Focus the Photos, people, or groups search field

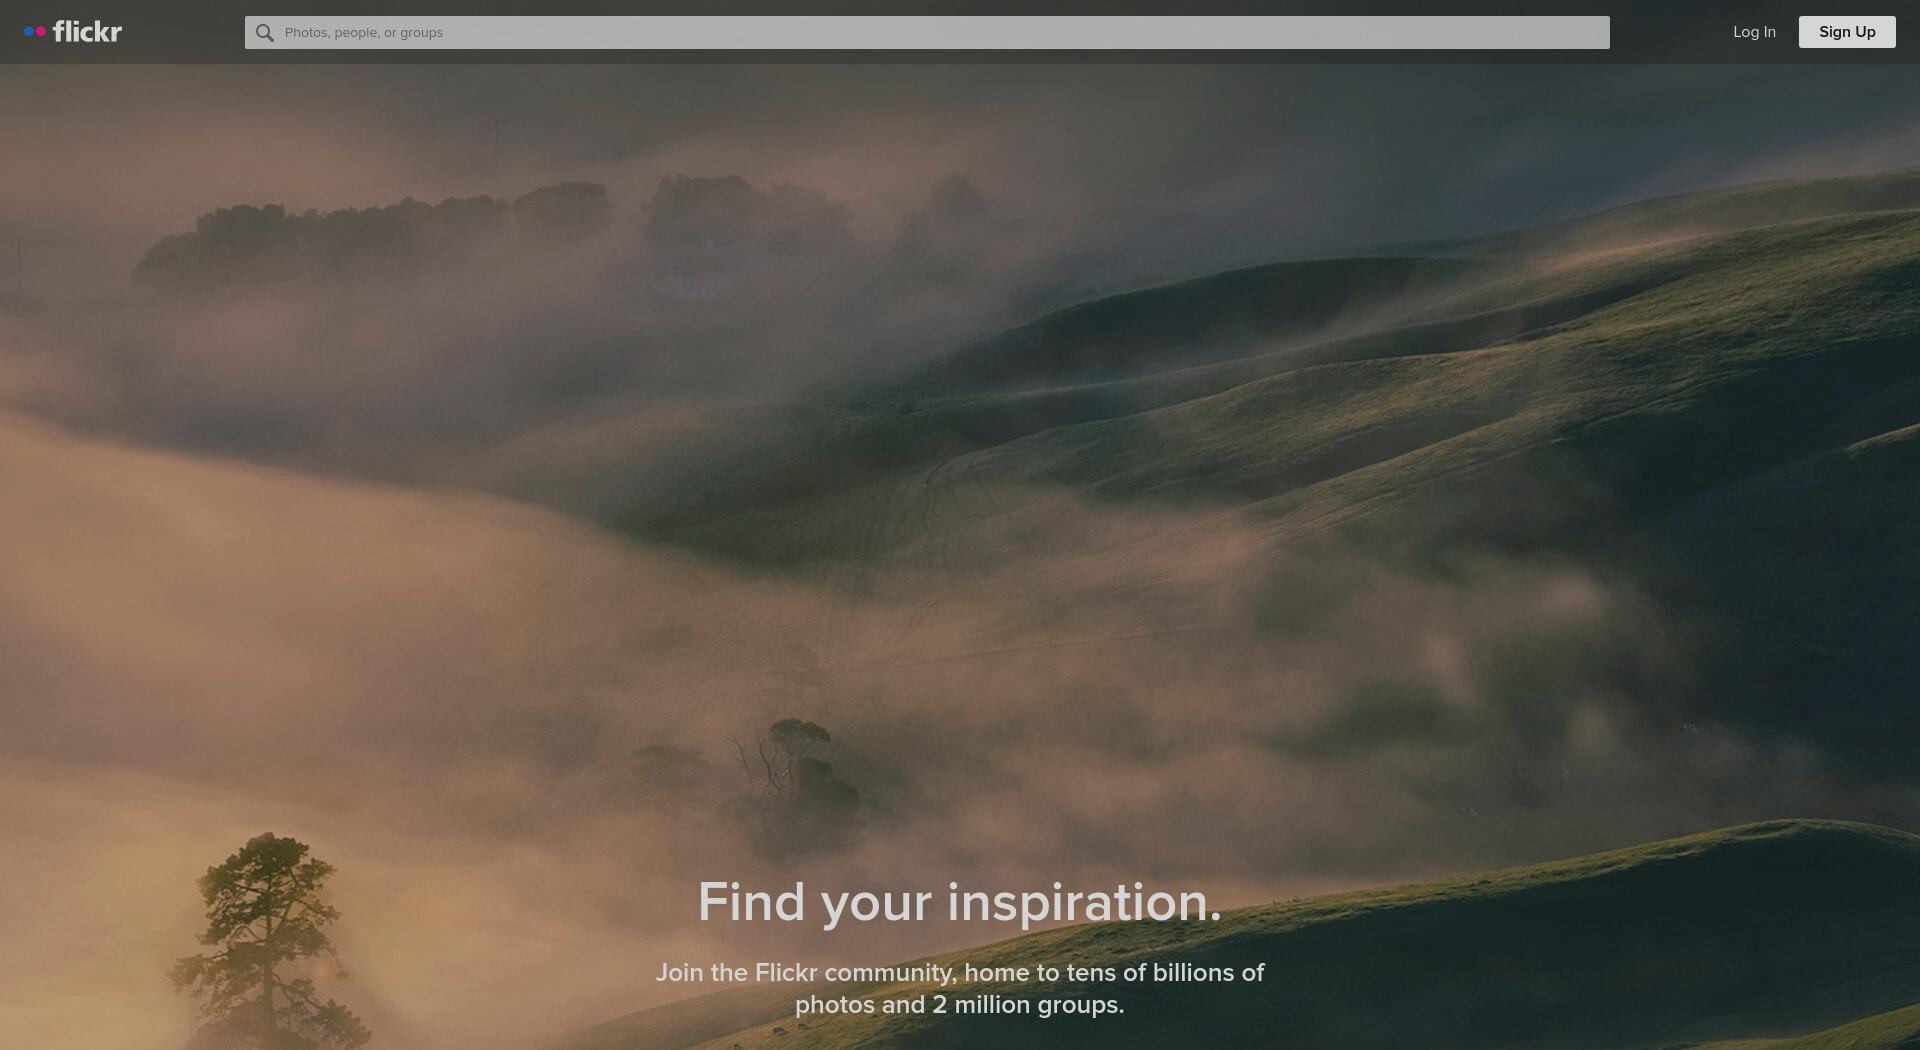click(x=927, y=32)
